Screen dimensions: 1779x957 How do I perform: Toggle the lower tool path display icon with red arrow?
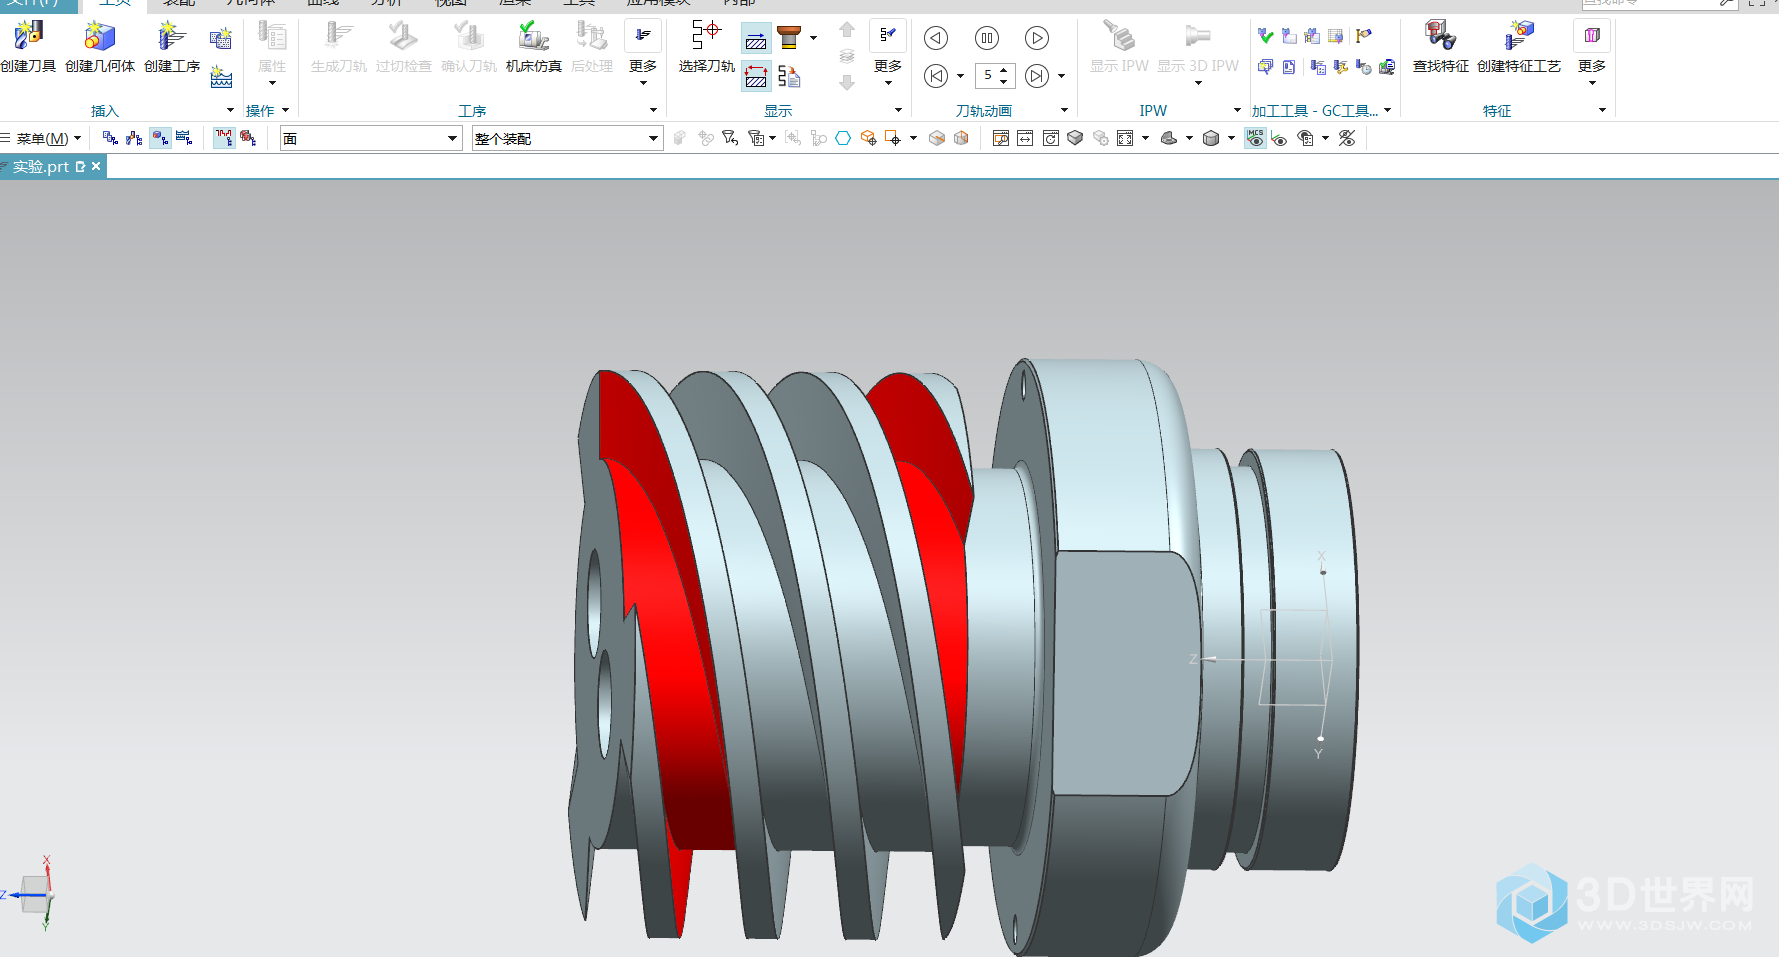(757, 76)
